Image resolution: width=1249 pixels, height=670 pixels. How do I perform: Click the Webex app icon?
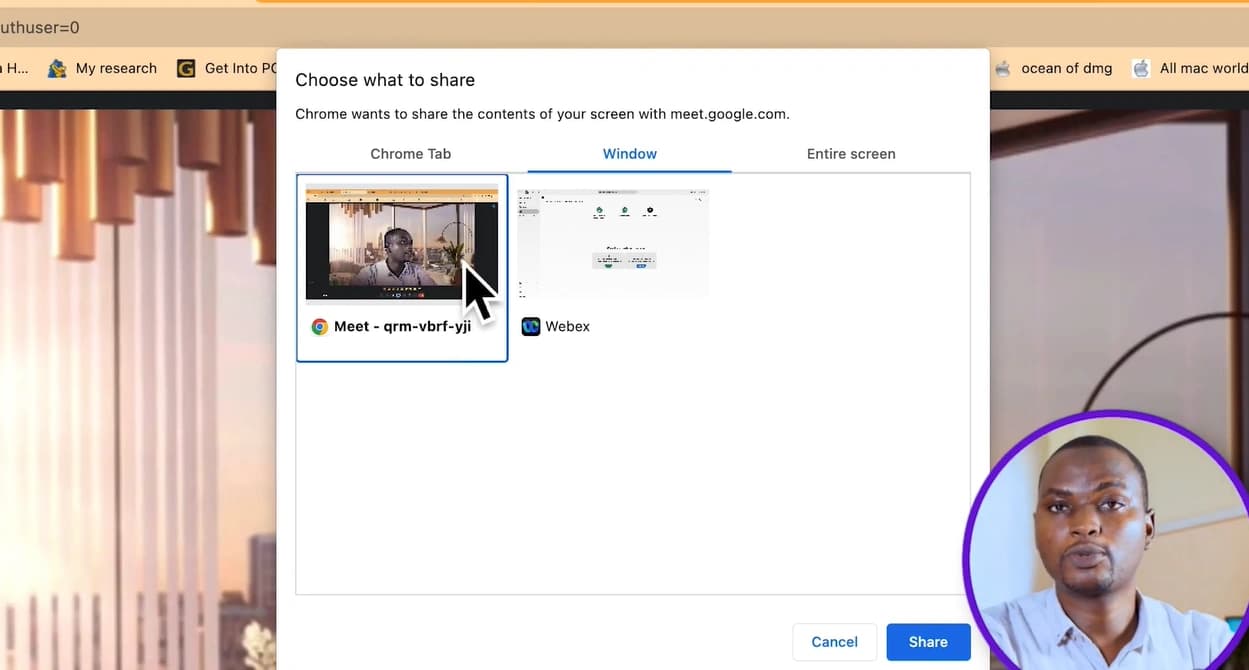(x=531, y=326)
